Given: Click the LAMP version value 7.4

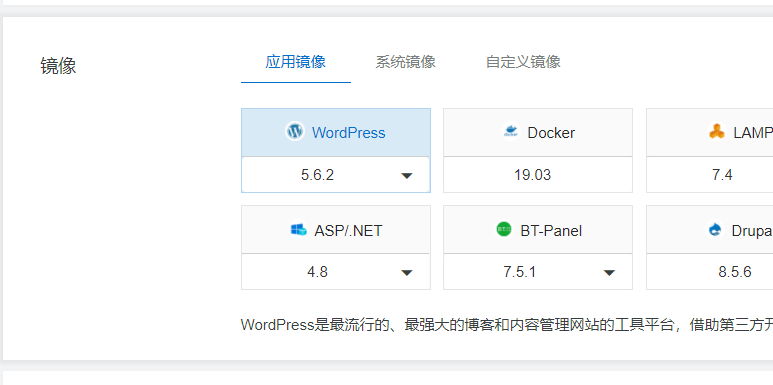Looking at the screenshot, I should pos(722,175).
